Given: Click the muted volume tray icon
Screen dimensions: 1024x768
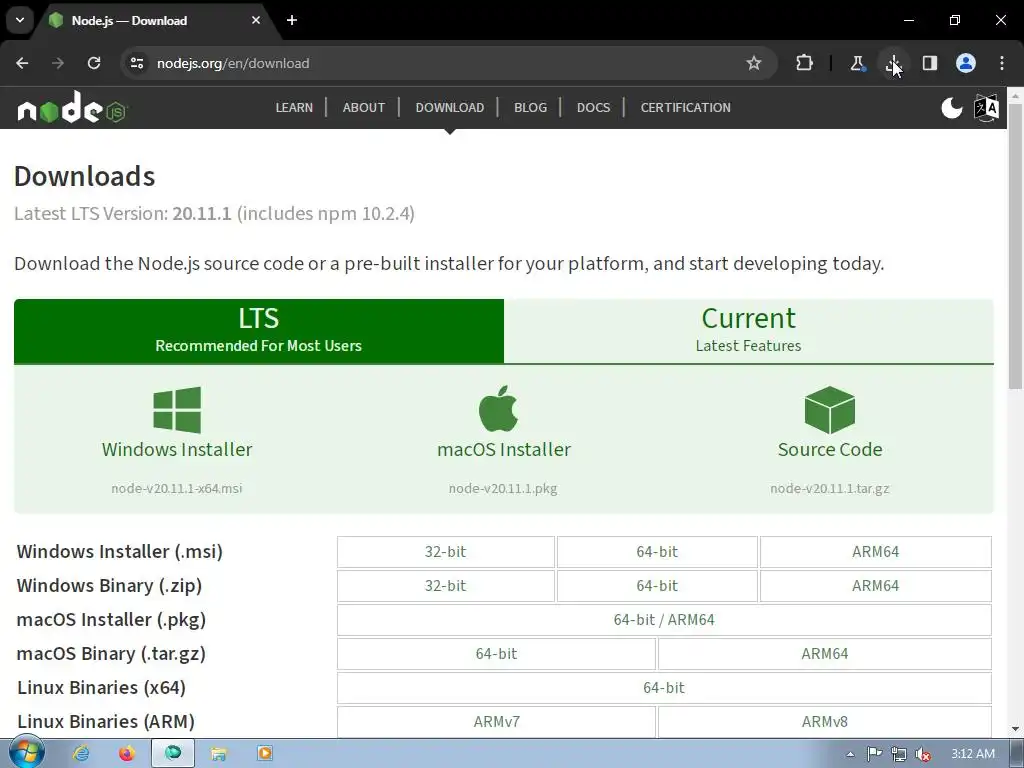Looking at the screenshot, I should (923, 754).
